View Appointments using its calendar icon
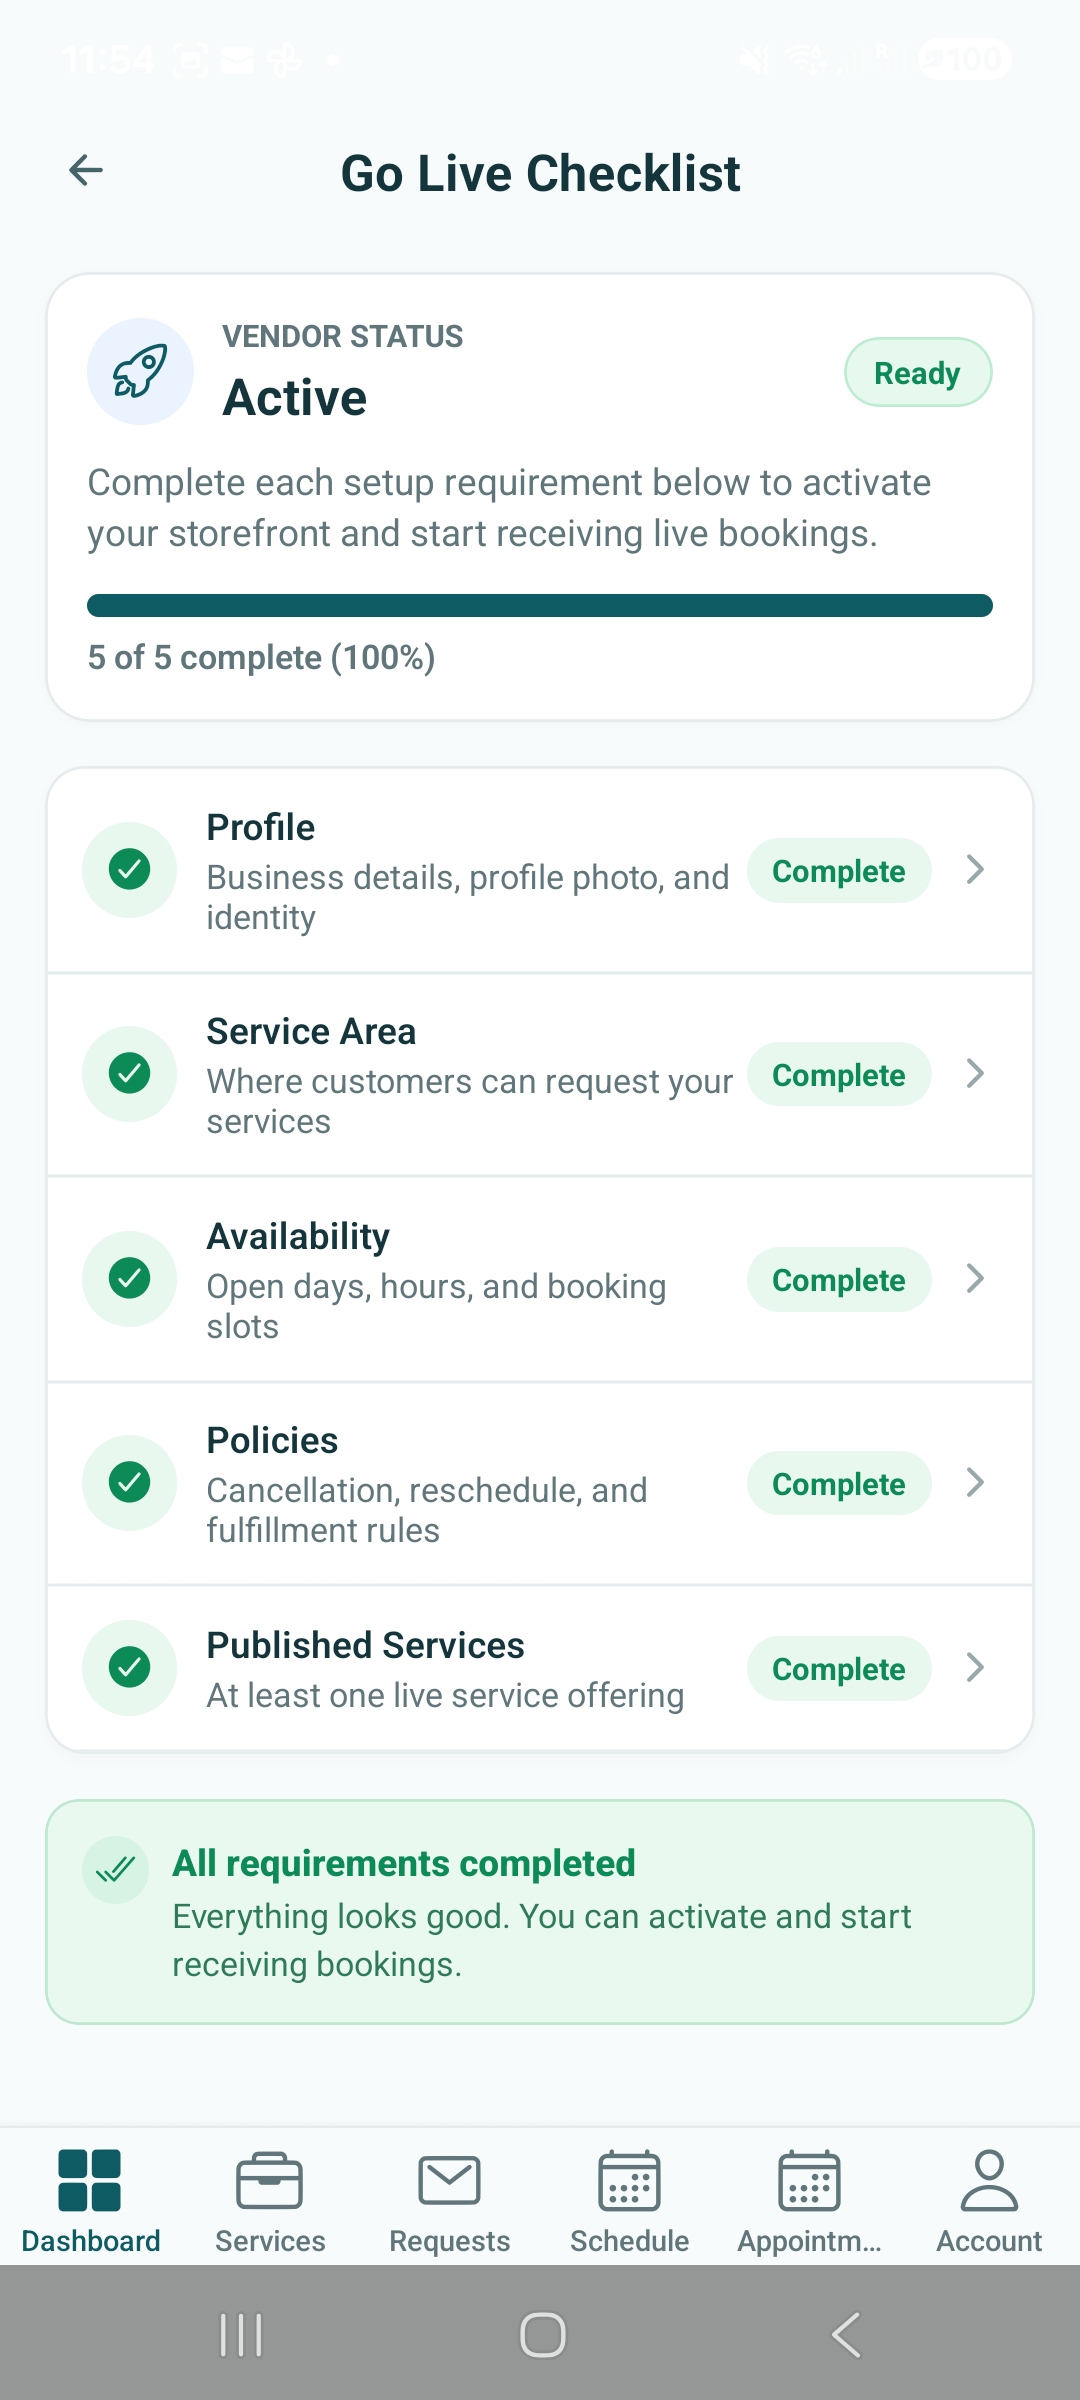This screenshot has width=1080, height=2400. coord(808,2180)
